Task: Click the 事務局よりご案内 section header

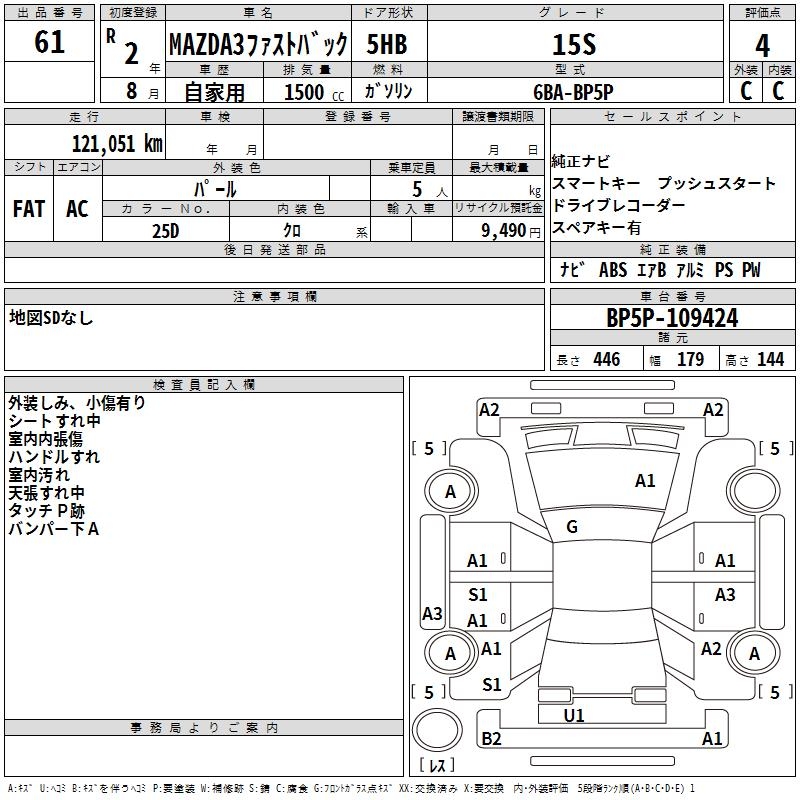Action: pos(204,728)
